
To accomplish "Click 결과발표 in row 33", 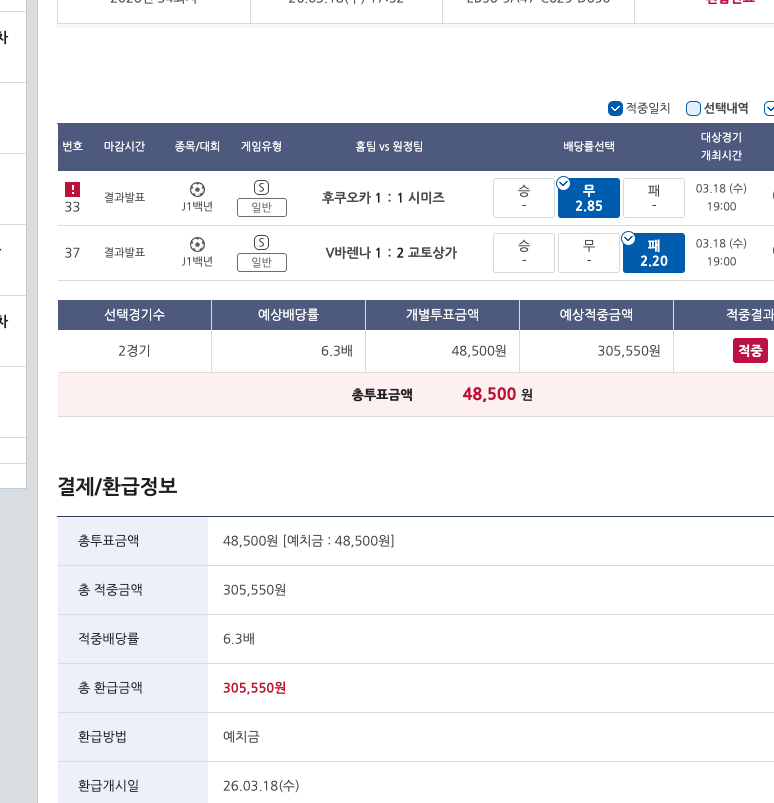I will pos(124,198).
